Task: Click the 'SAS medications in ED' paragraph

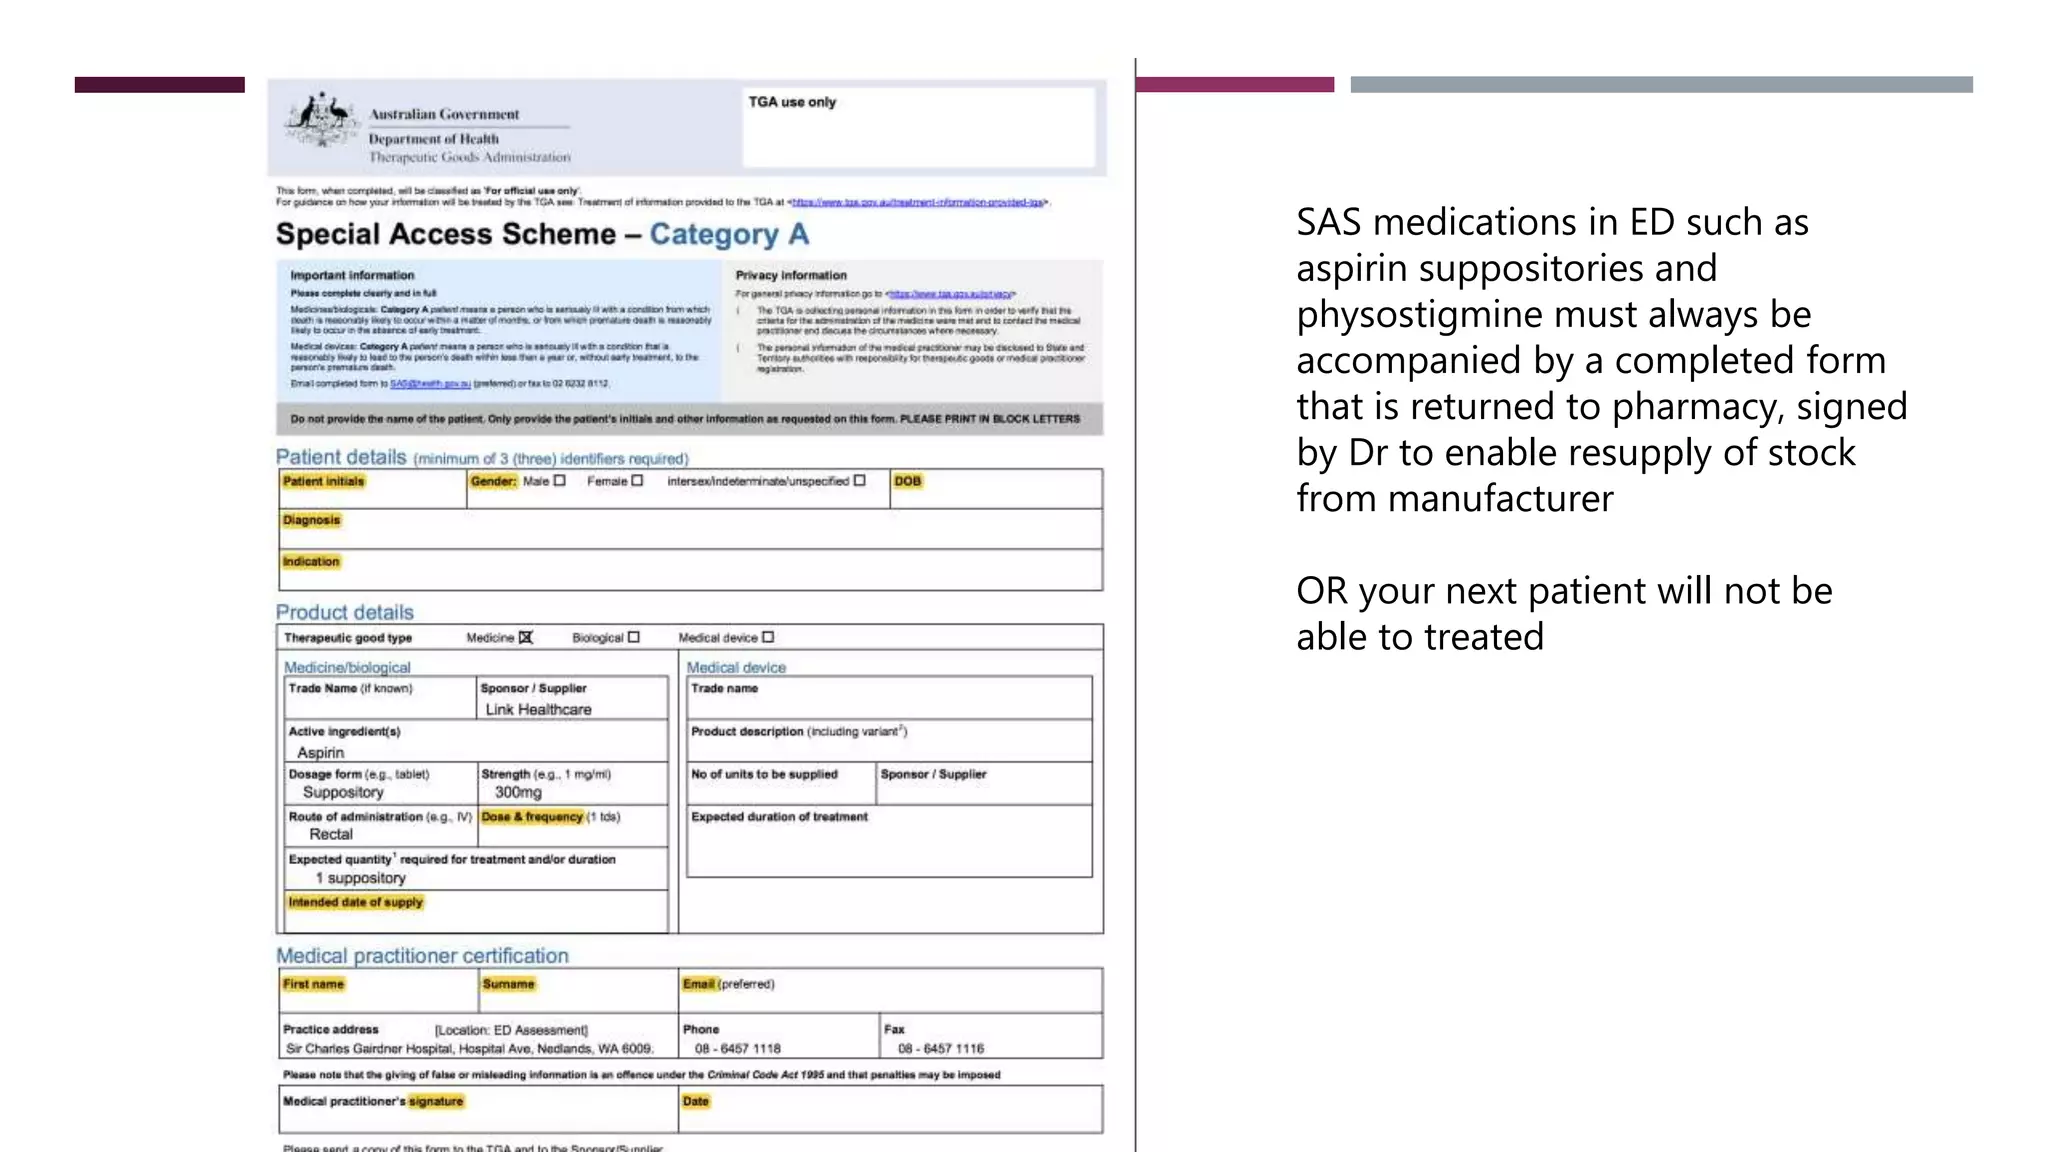Action: tap(1602, 360)
